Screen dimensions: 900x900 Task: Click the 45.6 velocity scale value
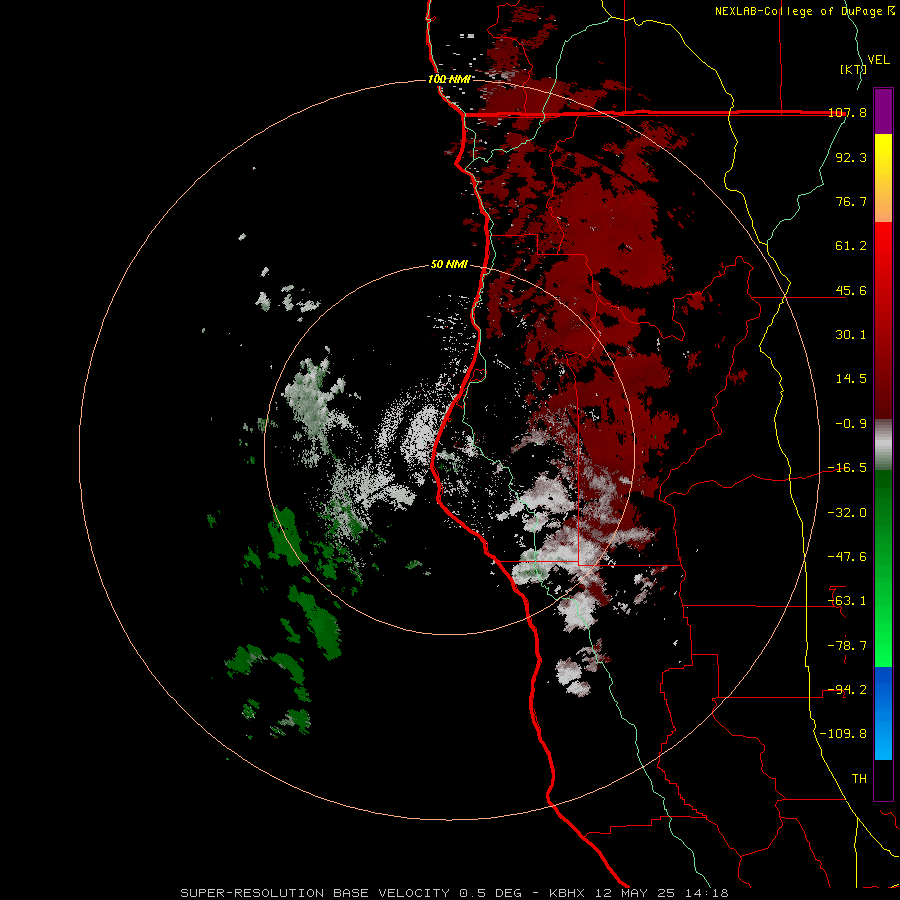coord(851,290)
